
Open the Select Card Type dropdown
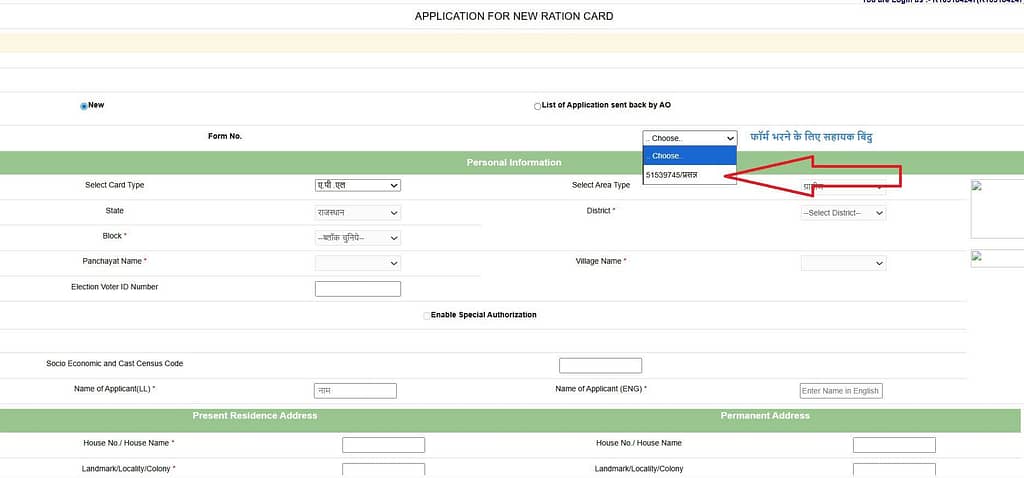pyautogui.click(x=357, y=185)
